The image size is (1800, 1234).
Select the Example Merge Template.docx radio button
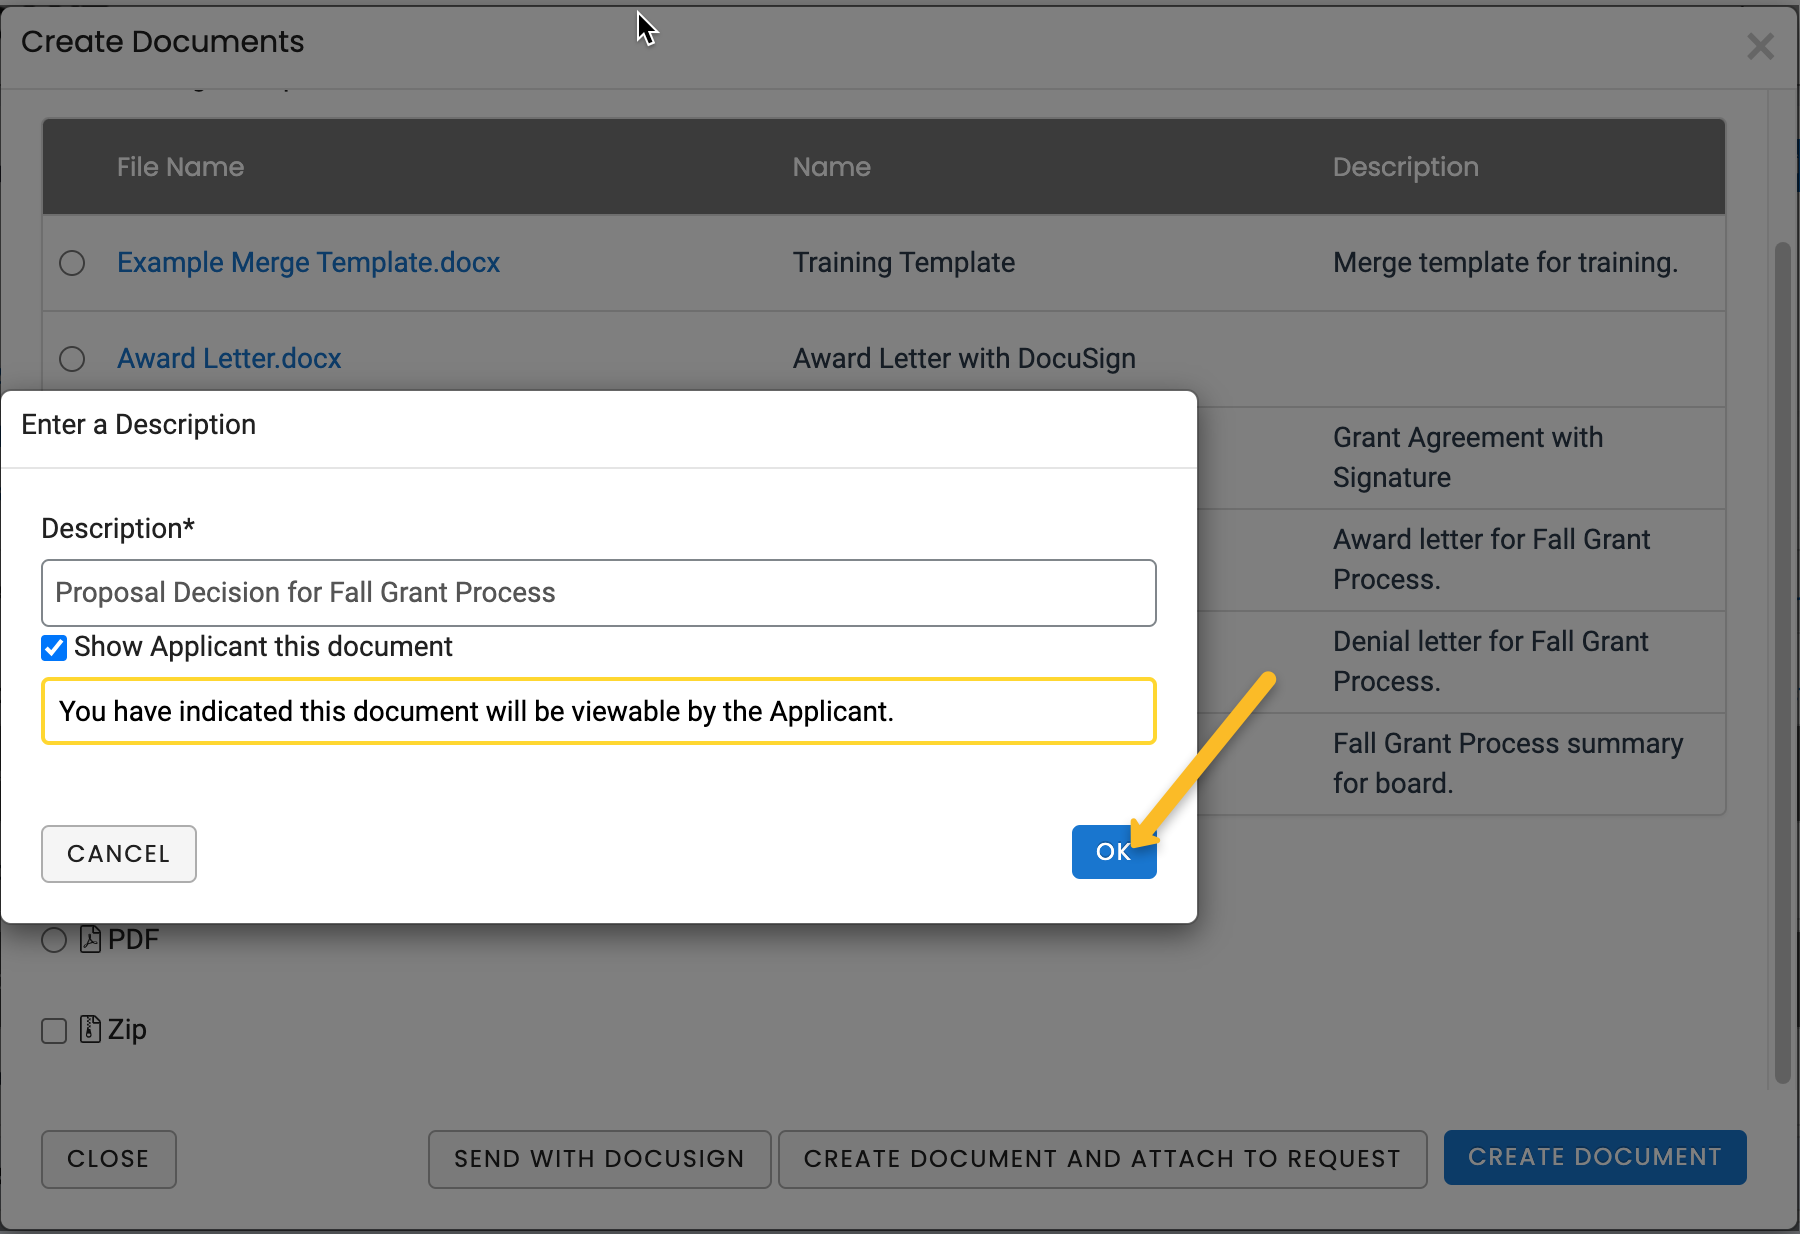[71, 263]
